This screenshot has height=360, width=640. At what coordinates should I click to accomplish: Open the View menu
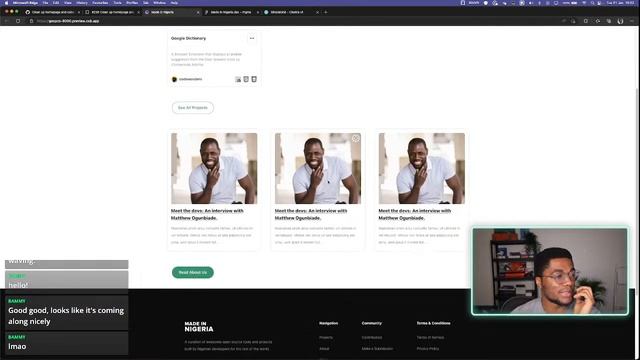(x=68, y=3)
